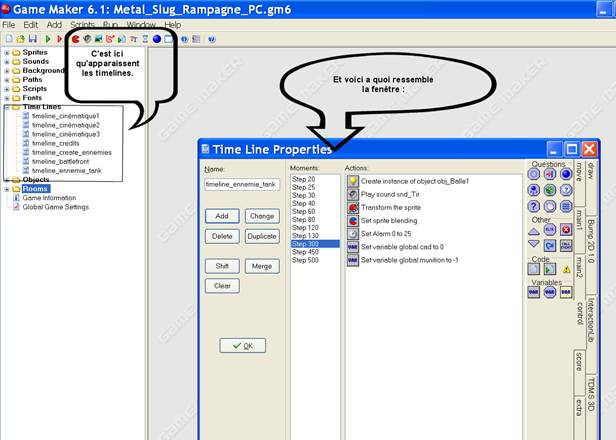This screenshot has width=616, height=440.
Task: Click the Save game floppy icon
Action: click(x=33, y=39)
